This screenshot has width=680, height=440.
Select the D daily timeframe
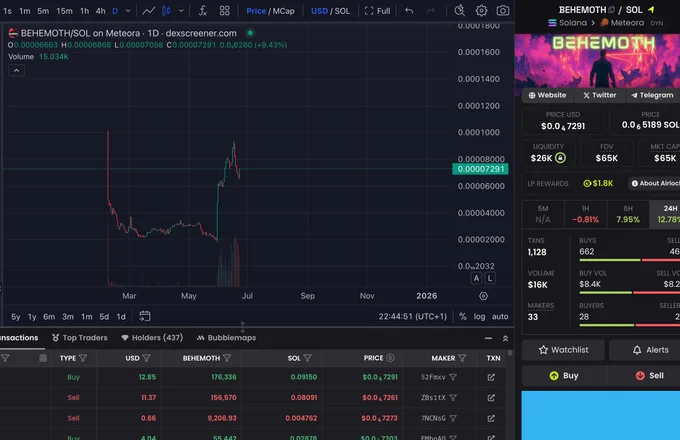click(x=115, y=11)
